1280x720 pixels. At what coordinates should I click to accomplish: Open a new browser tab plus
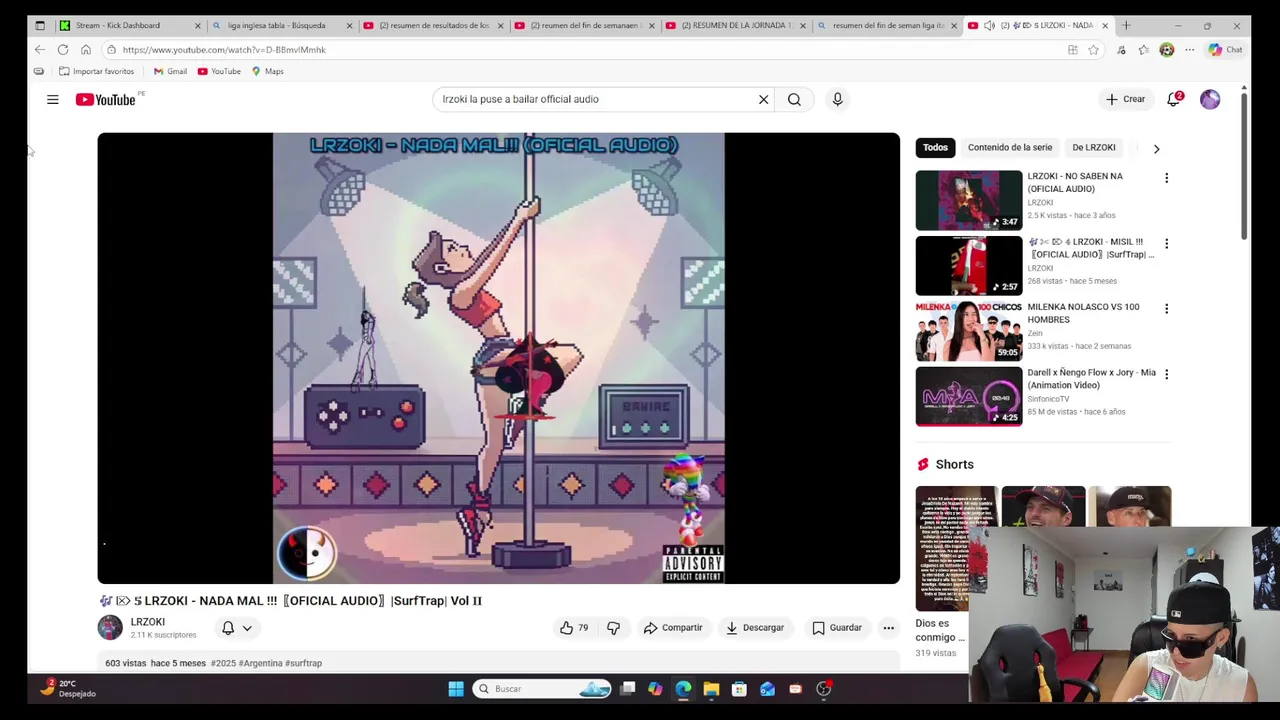[x=1126, y=25]
